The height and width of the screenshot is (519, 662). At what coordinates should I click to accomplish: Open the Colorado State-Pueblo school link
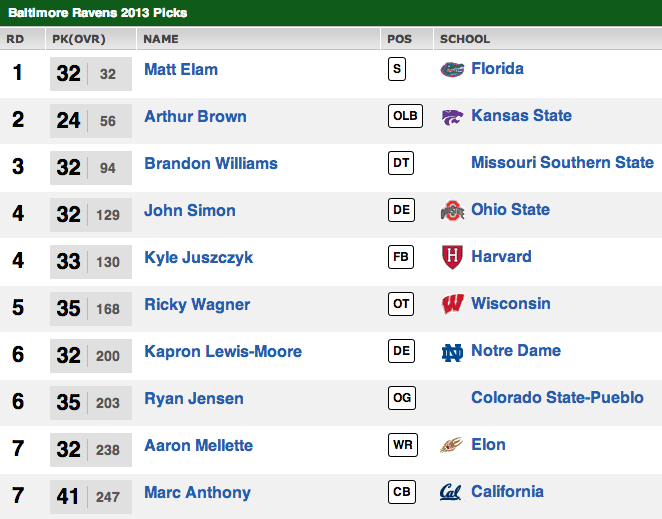click(557, 398)
